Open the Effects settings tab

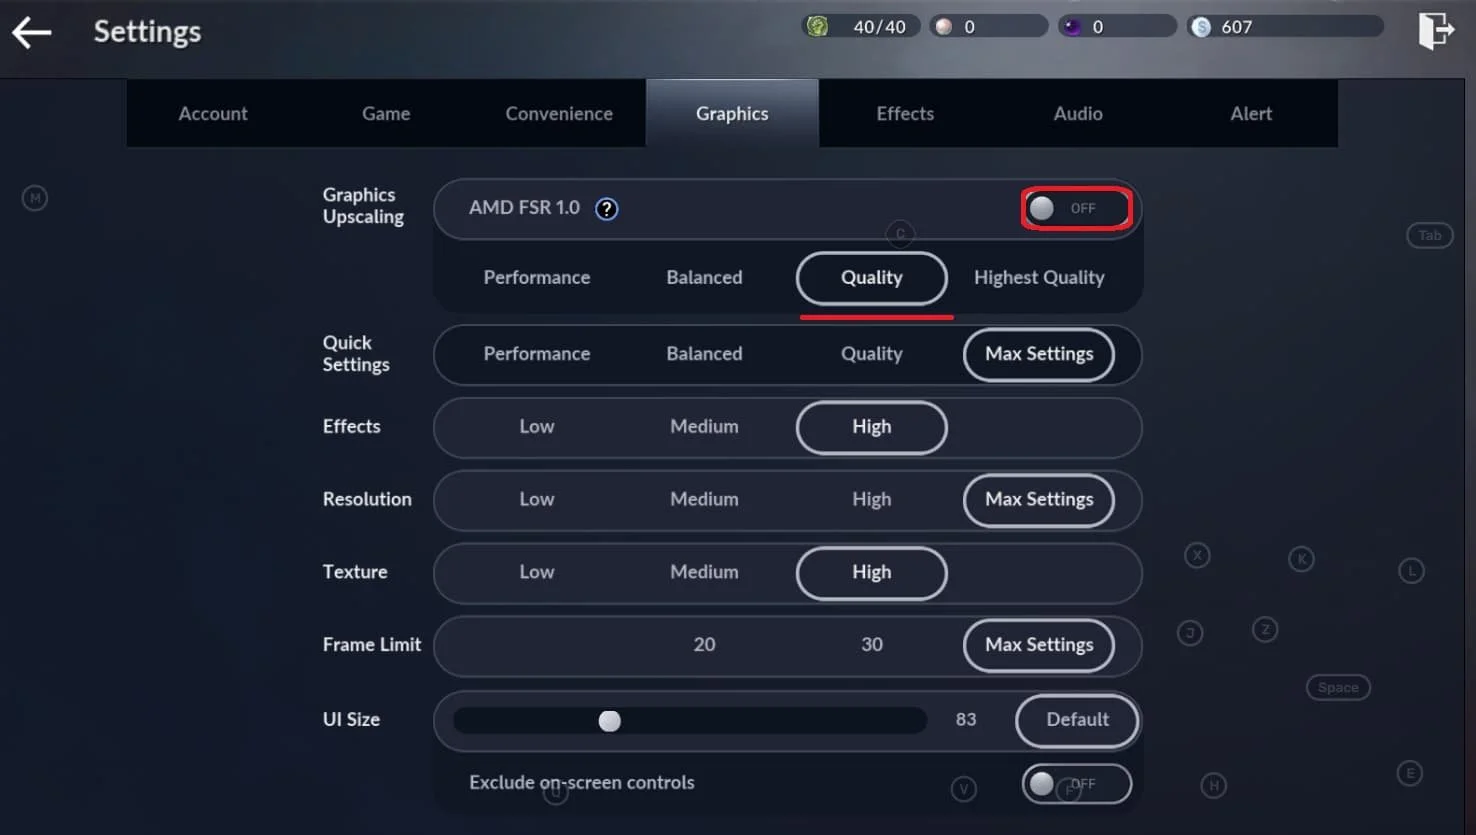coord(904,113)
